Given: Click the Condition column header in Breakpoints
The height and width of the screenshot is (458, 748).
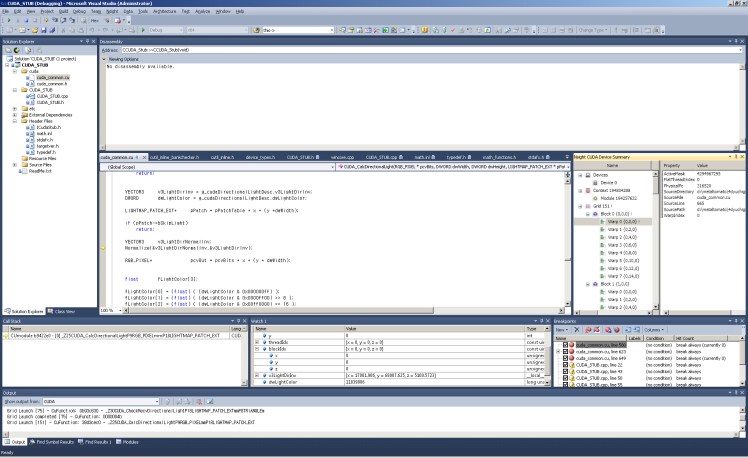Looking at the screenshot, I should coord(658,338).
